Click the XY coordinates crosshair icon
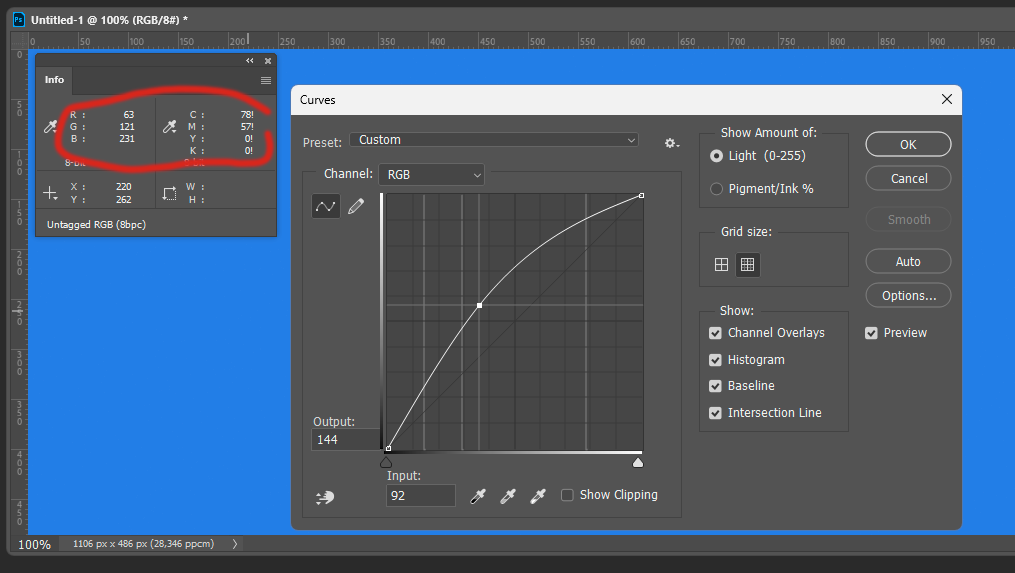This screenshot has width=1015, height=573. [x=50, y=193]
